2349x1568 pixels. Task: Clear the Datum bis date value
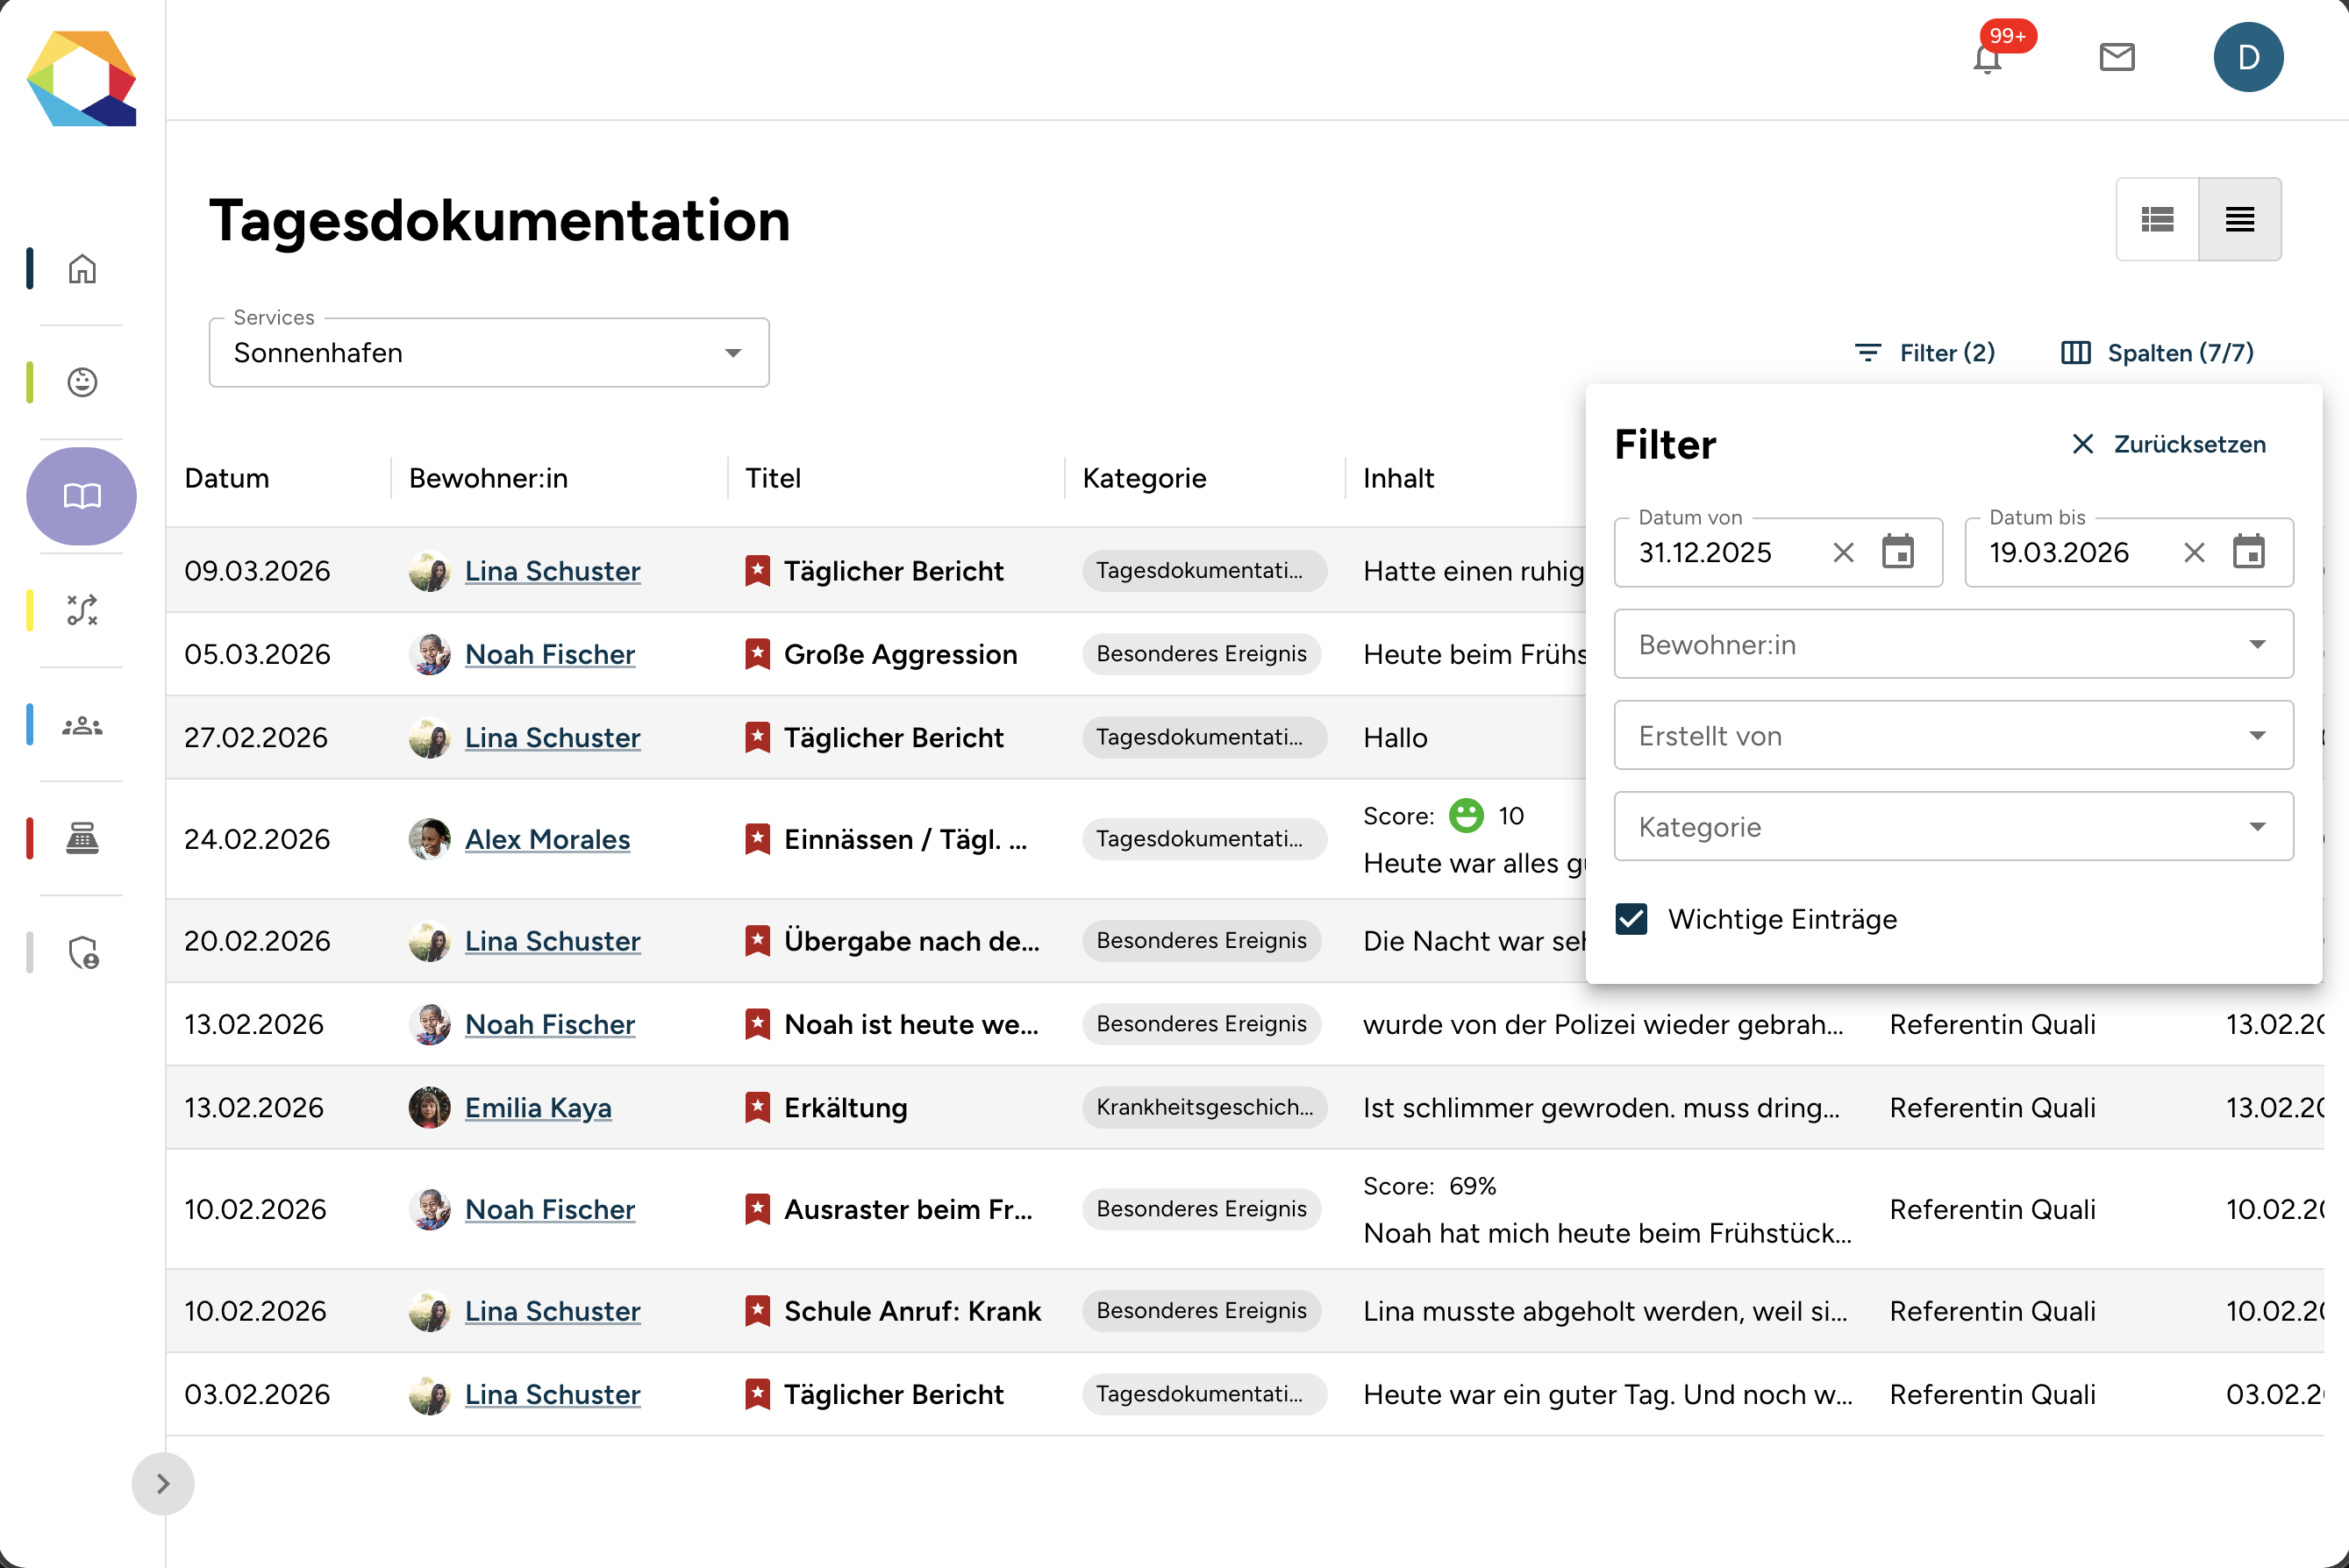coord(2194,552)
